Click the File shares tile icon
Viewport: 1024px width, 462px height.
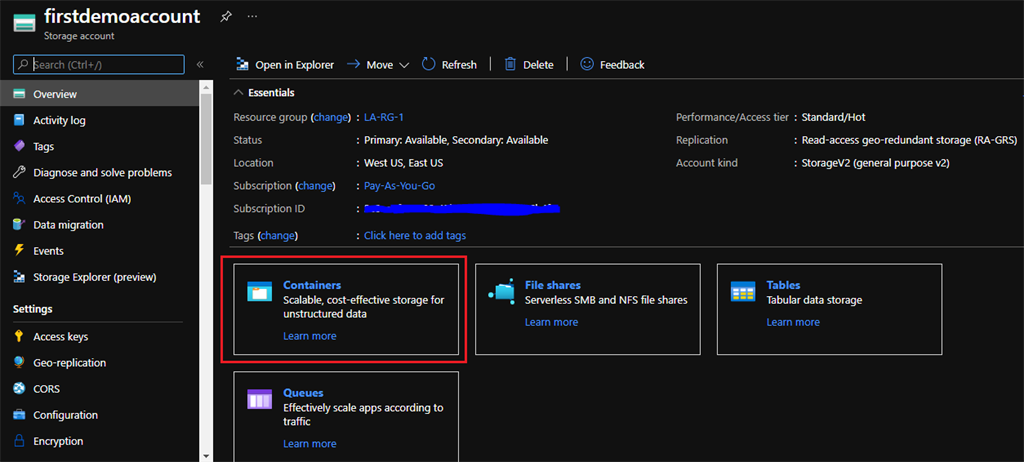(x=501, y=291)
